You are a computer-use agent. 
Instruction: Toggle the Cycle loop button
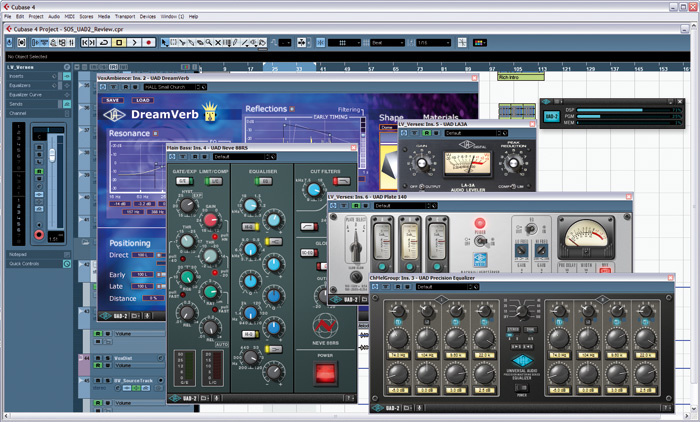click(105, 43)
